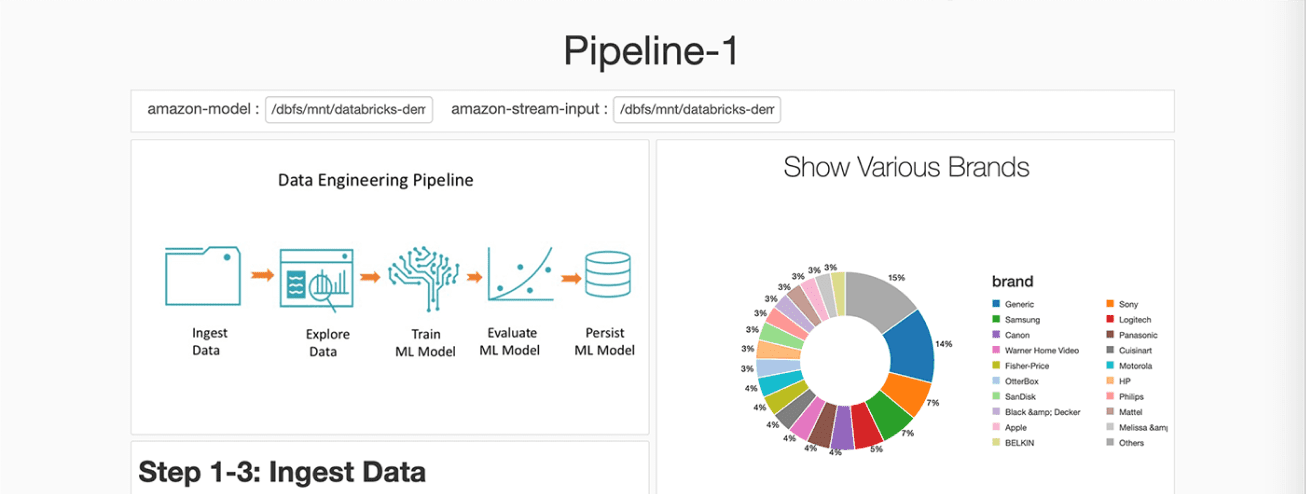The height and width of the screenshot is (494, 1308).
Task: Click the Generic brand blue legend swatch
Action: 996,304
